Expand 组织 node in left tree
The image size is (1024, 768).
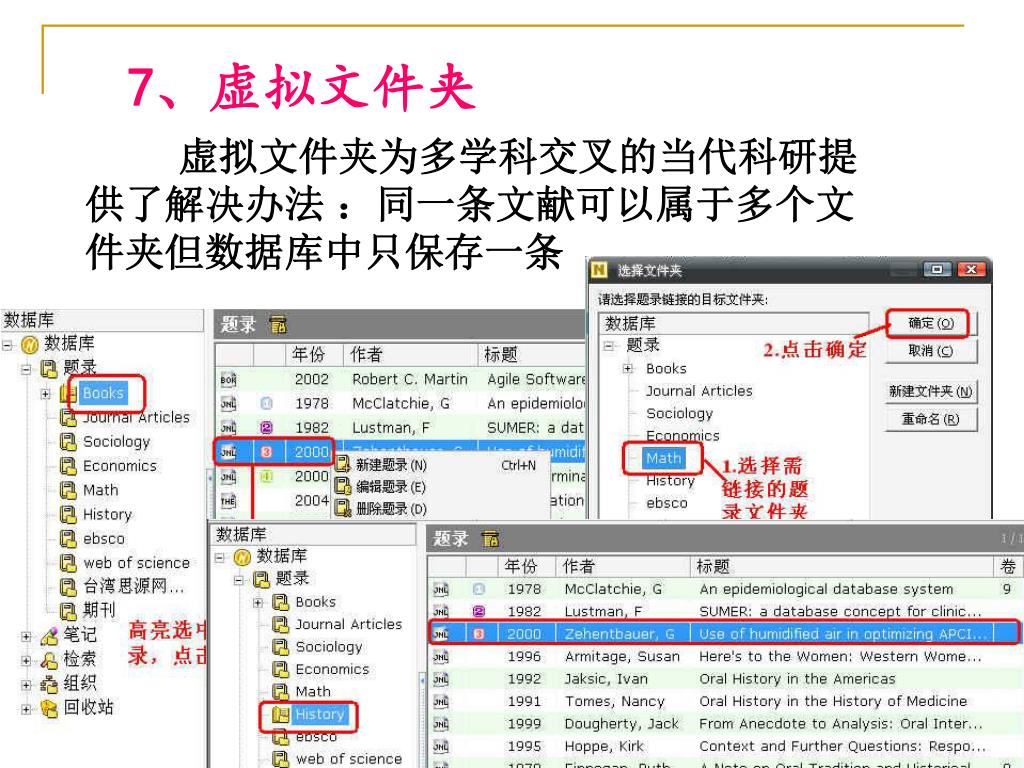point(26,685)
